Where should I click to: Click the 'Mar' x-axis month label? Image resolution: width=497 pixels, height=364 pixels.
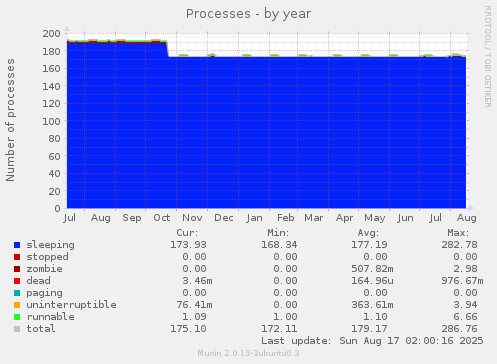314,218
